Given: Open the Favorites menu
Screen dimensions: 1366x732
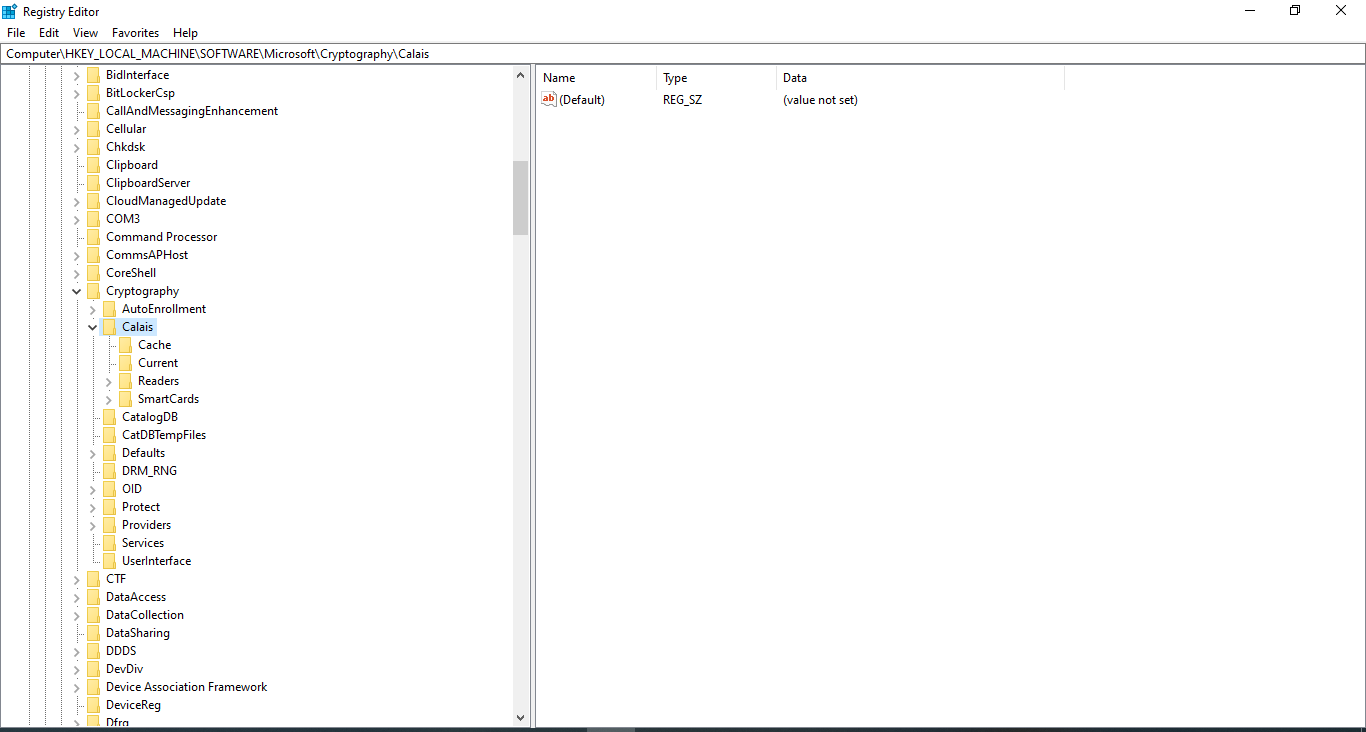Looking at the screenshot, I should coord(135,33).
